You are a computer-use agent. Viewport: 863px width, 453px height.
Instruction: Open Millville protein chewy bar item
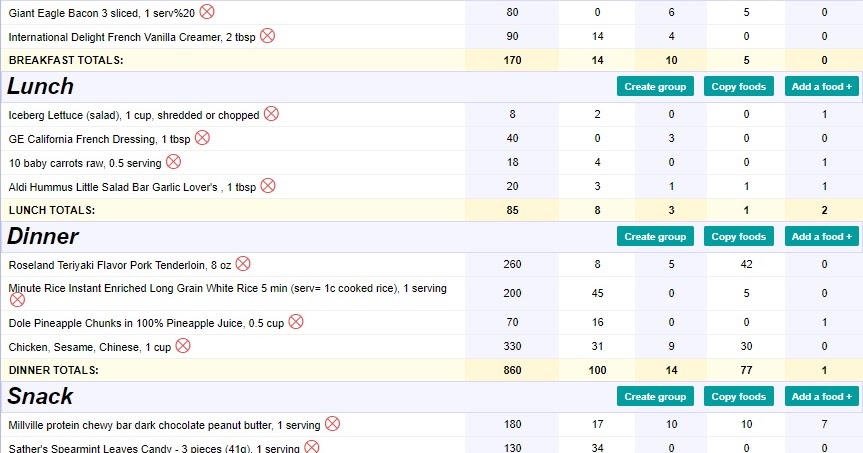pos(164,425)
